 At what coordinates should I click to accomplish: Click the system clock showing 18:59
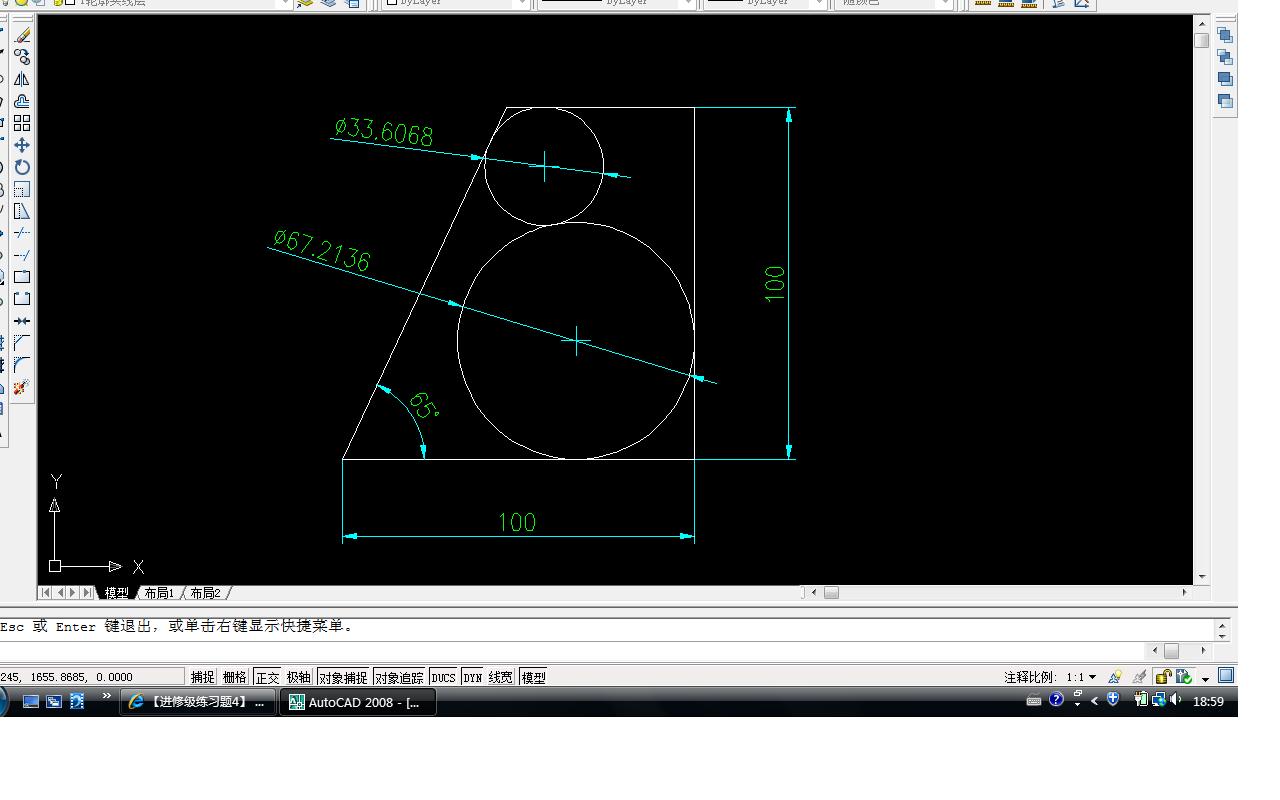point(1208,701)
